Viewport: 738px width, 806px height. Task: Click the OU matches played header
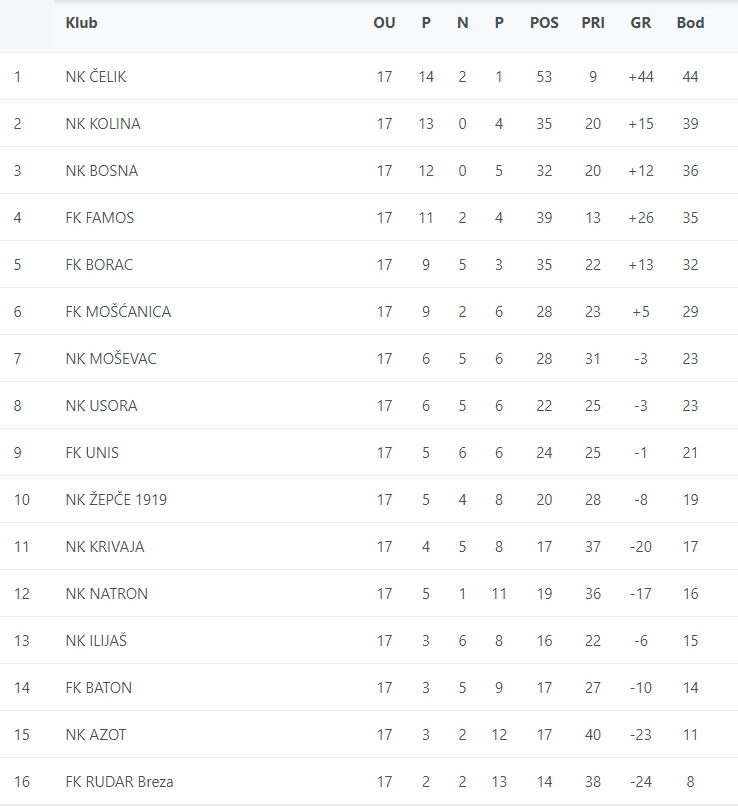(x=384, y=23)
